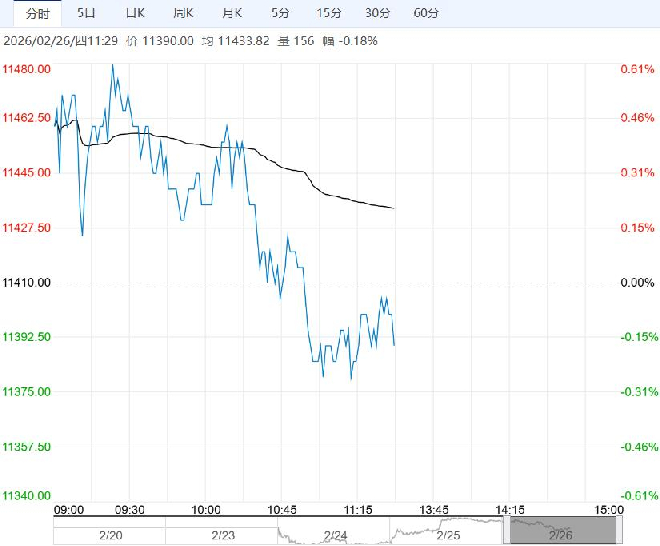The height and width of the screenshot is (546, 660).
Task: Click the 11410.00 price axis label
Action: pyautogui.click(x=28, y=283)
